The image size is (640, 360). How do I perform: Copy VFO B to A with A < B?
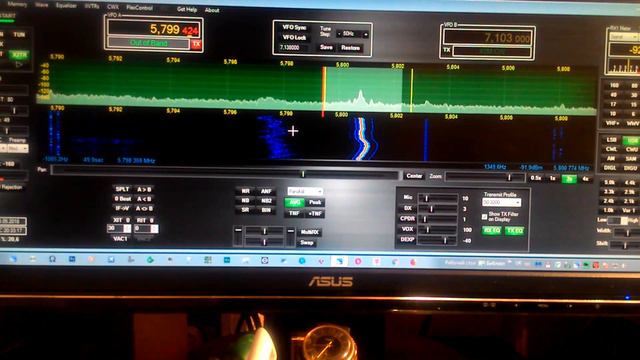point(144,199)
